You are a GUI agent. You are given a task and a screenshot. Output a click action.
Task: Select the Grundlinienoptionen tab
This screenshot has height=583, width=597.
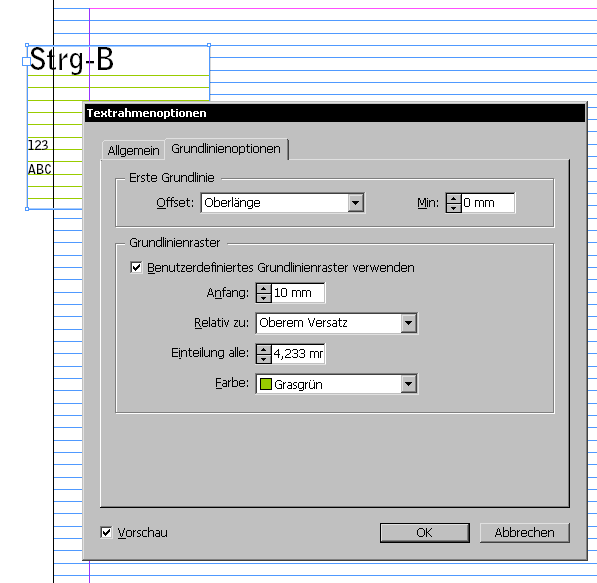[x=226, y=149]
